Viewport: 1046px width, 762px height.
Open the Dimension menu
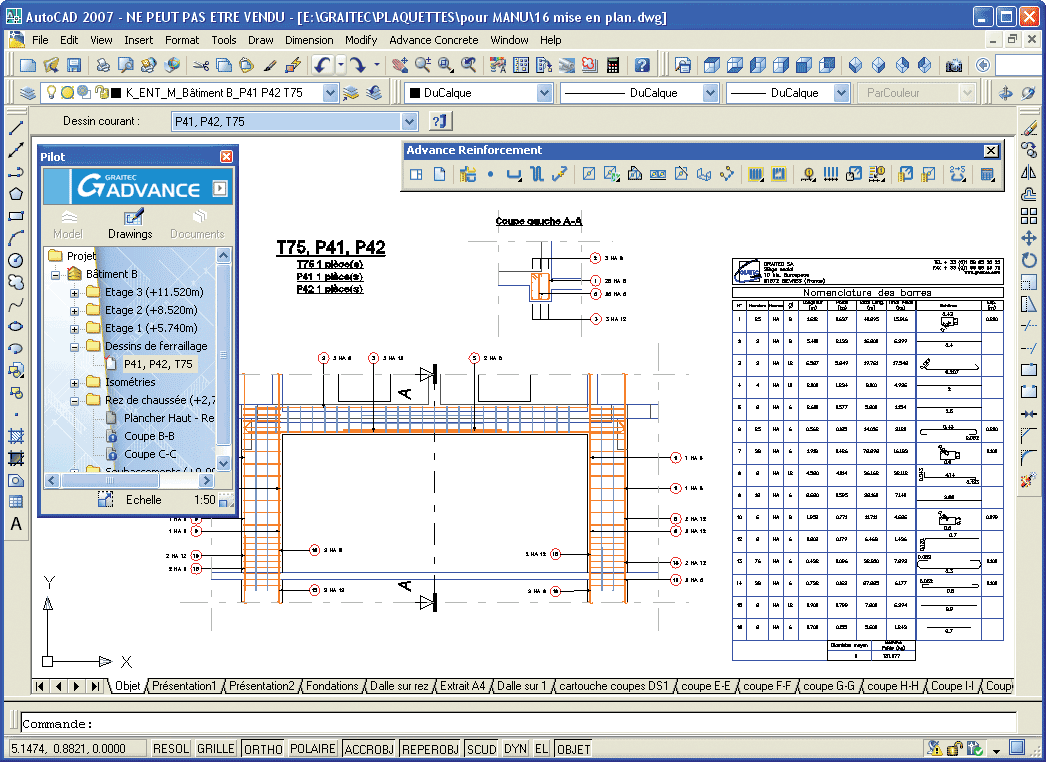coord(309,40)
